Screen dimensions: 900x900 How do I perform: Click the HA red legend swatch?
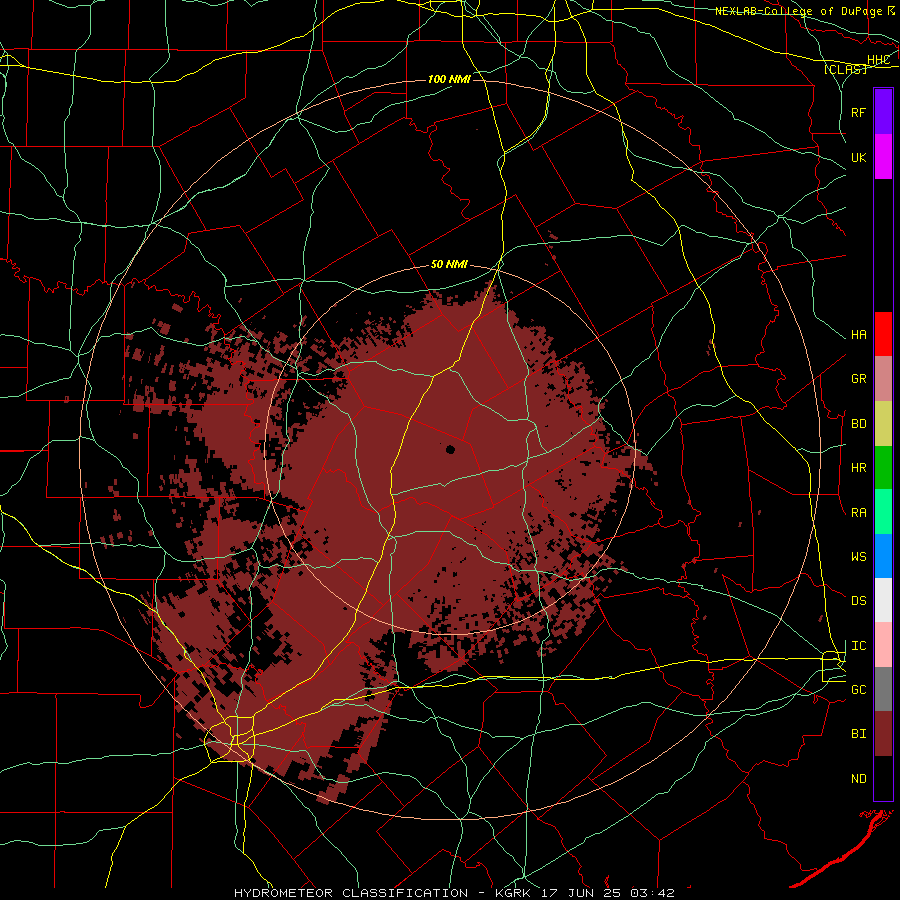tap(883, 334)
